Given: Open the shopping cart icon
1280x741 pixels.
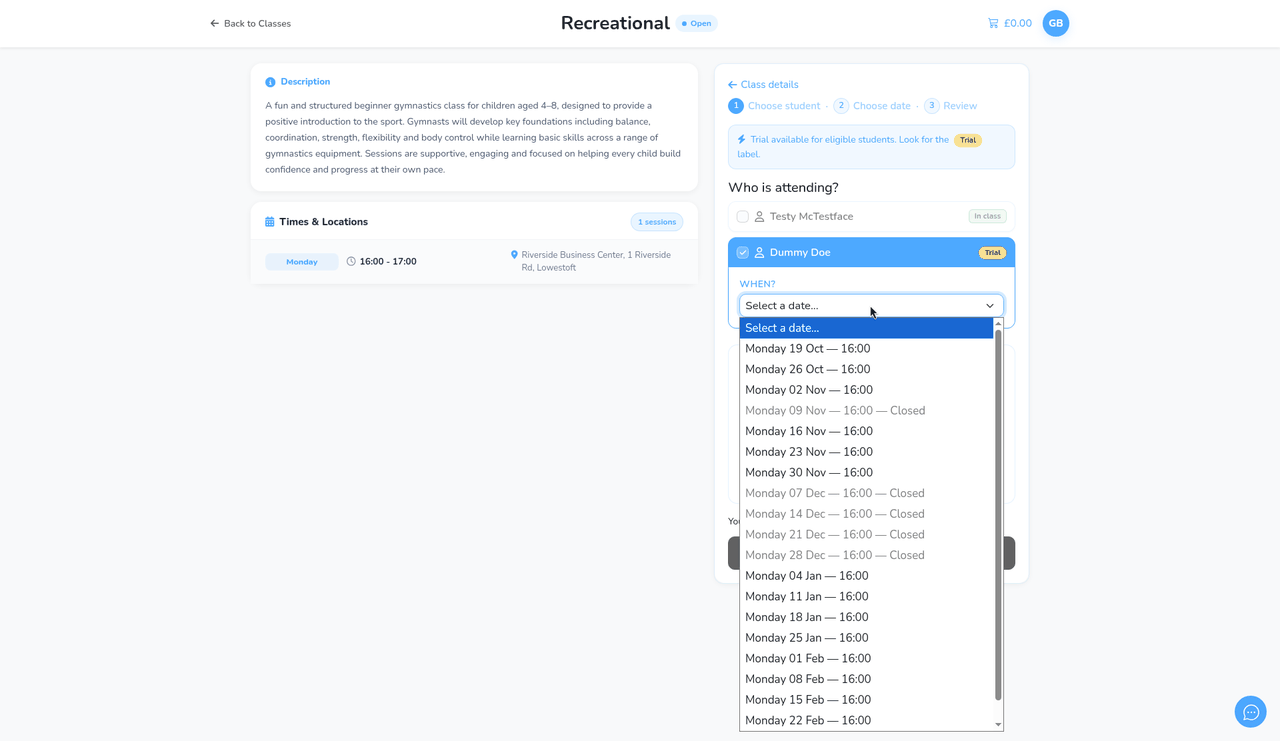Looking at the screenshot, I should tap(993, 23).
